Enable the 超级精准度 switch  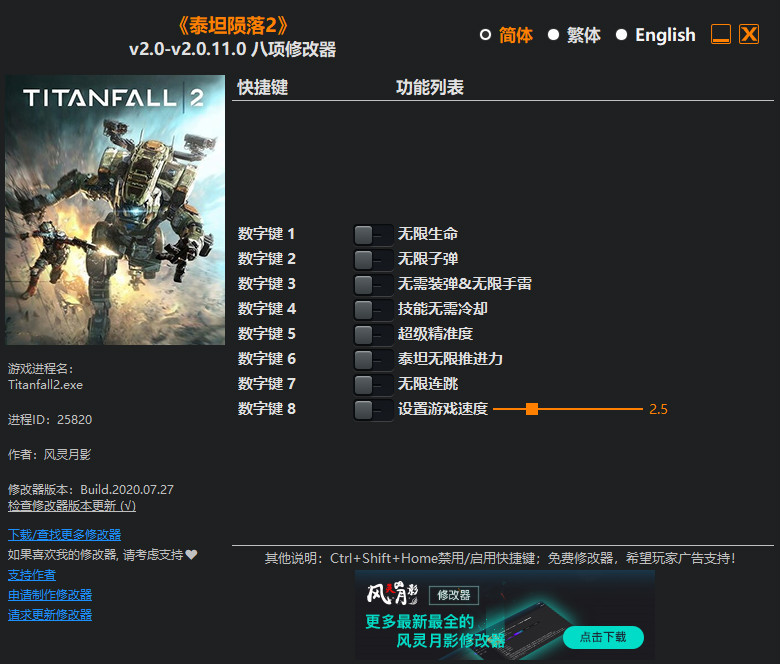click(374, 334)
